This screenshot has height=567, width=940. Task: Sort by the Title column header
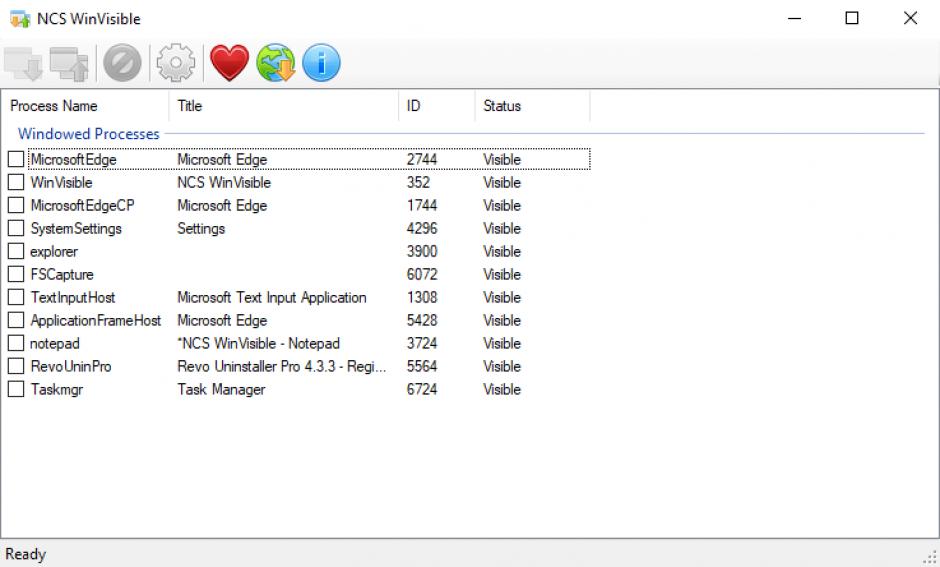click(284, 106)
